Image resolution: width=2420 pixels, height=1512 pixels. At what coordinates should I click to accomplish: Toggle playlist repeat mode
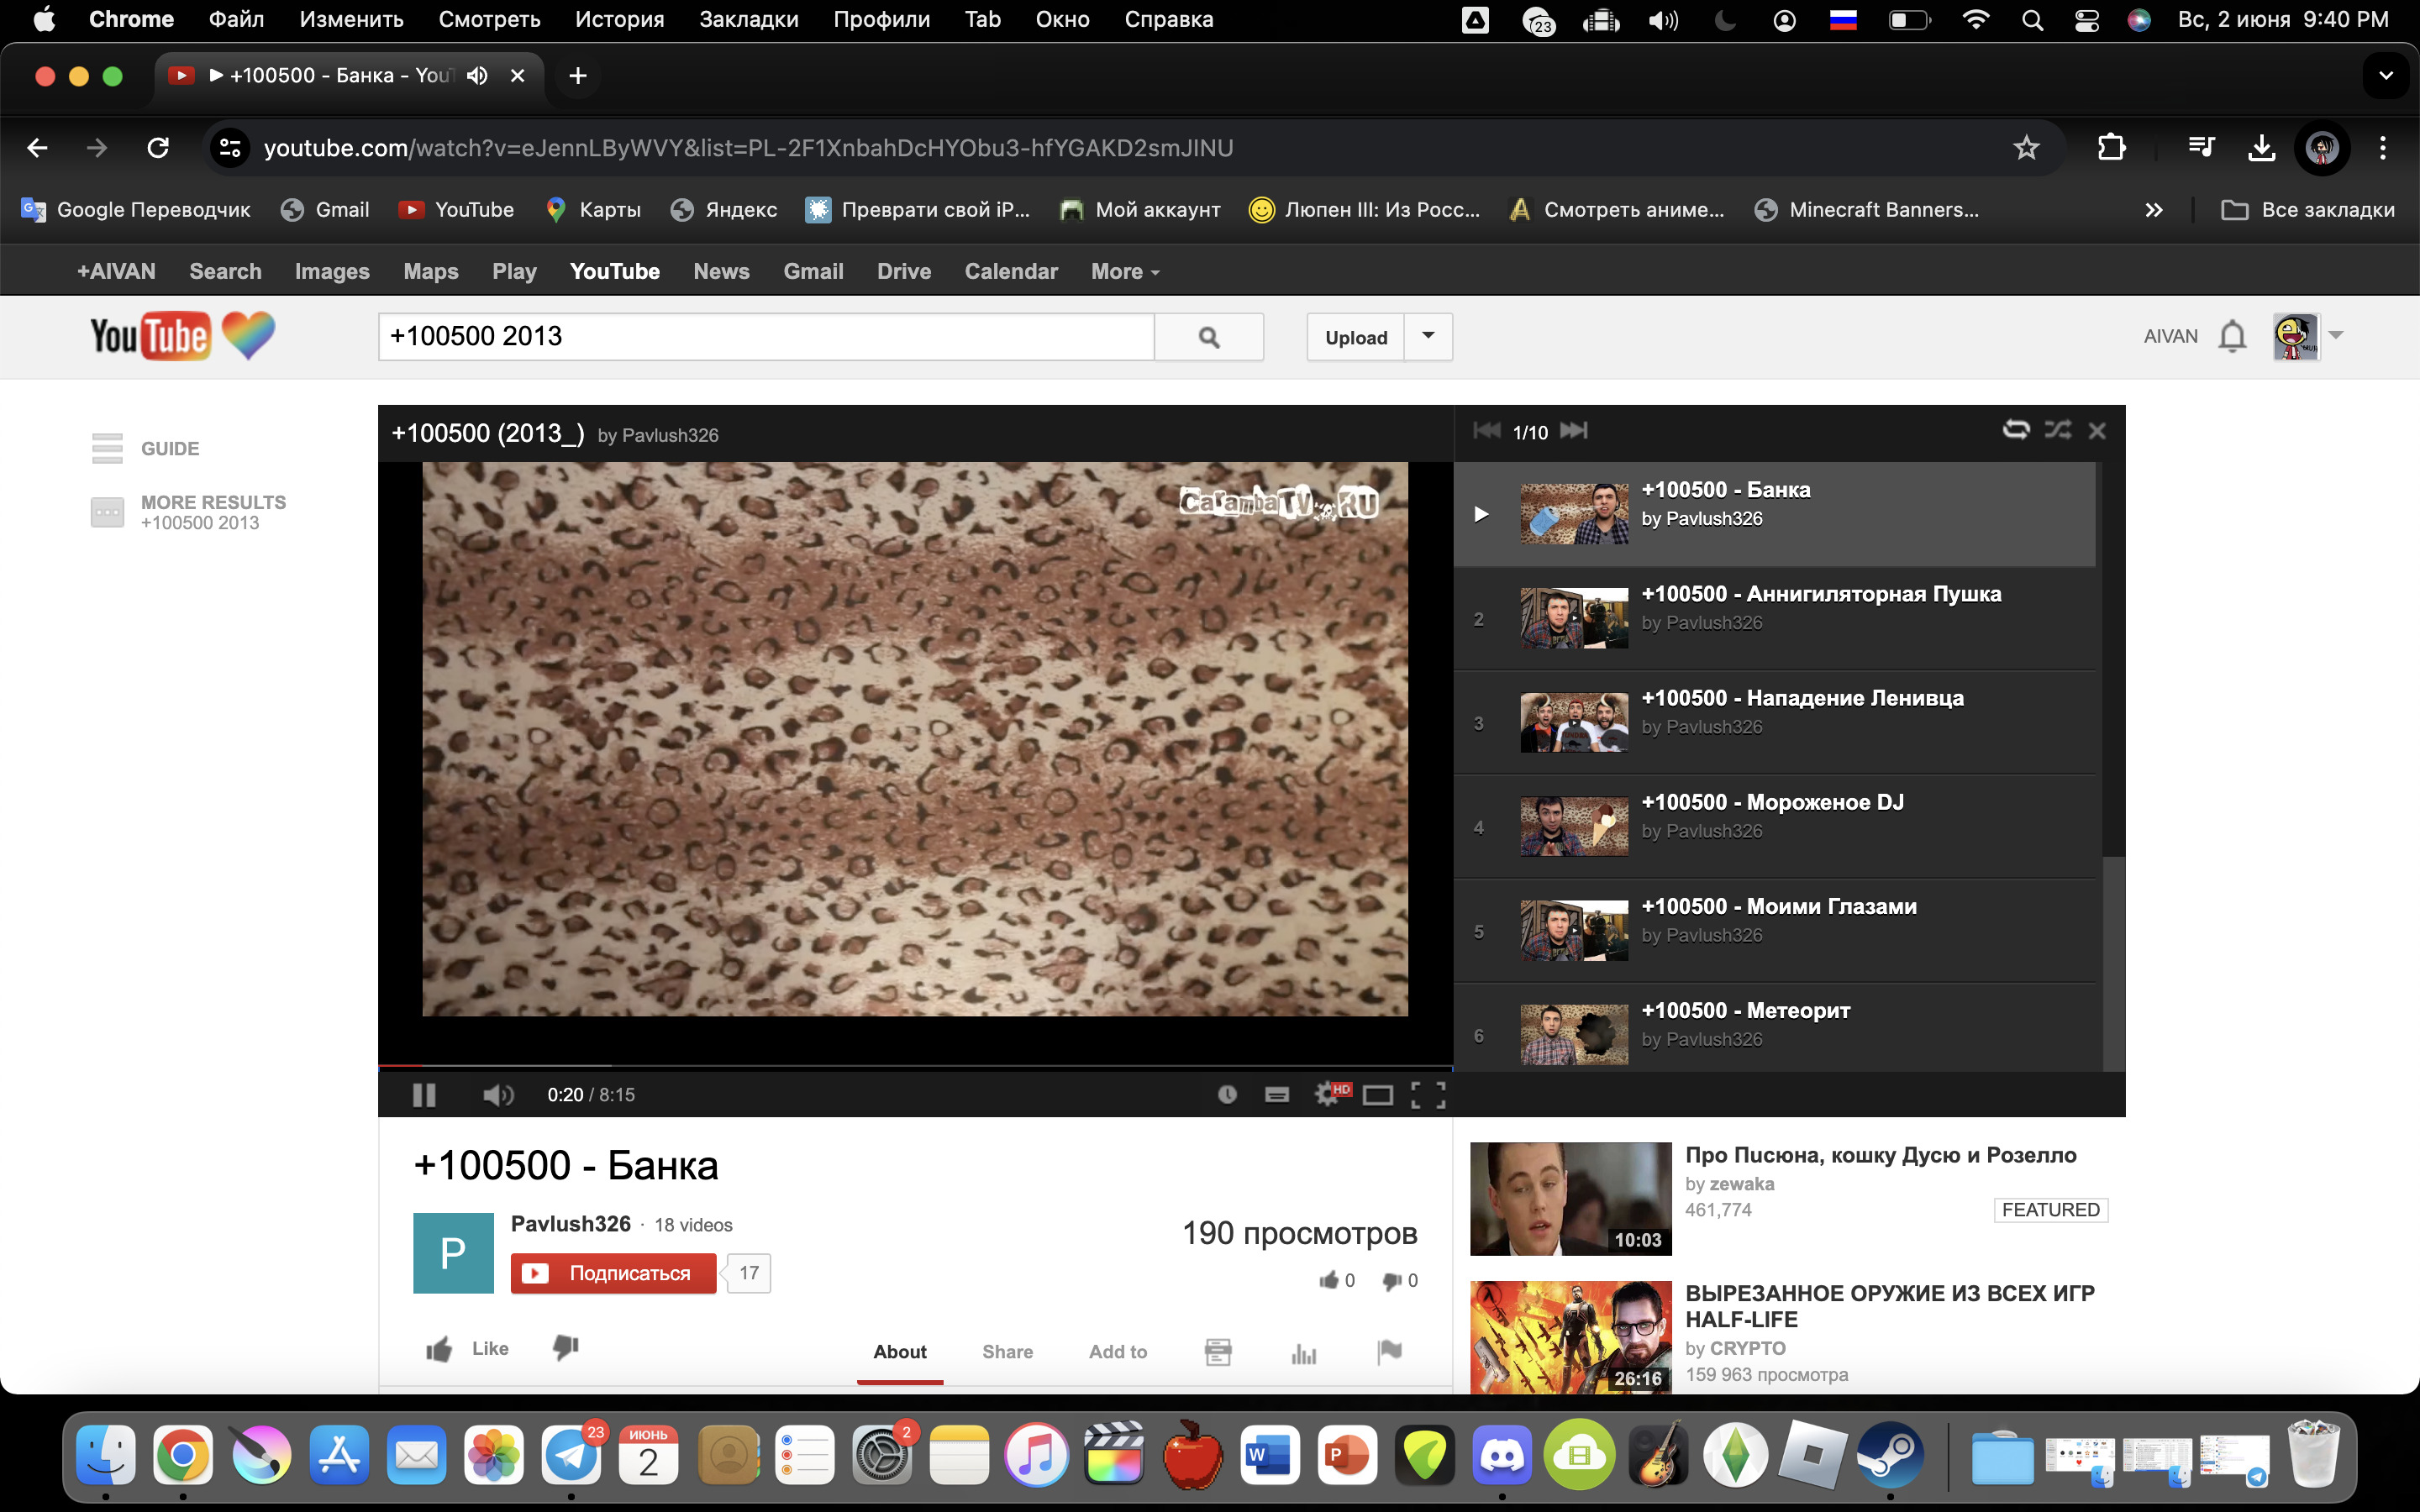(2015, 430)
